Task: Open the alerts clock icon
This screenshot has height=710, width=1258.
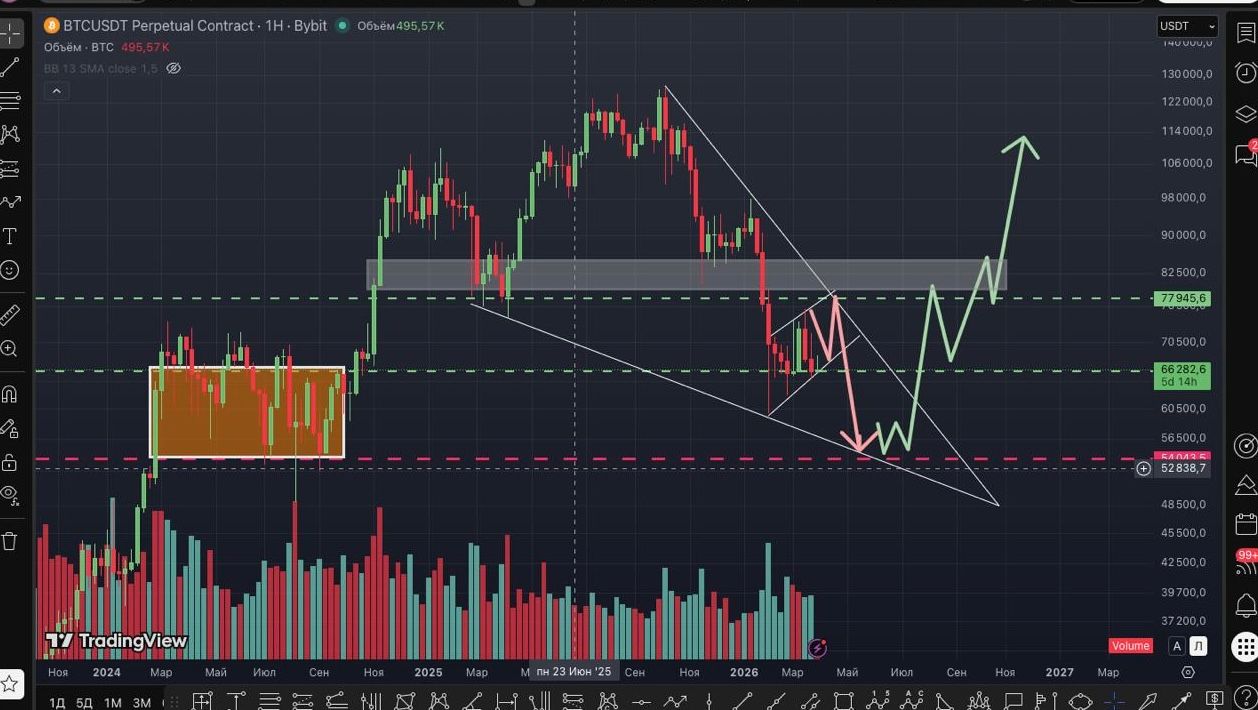Action: pyautogui.click(x=1245, y=72)
